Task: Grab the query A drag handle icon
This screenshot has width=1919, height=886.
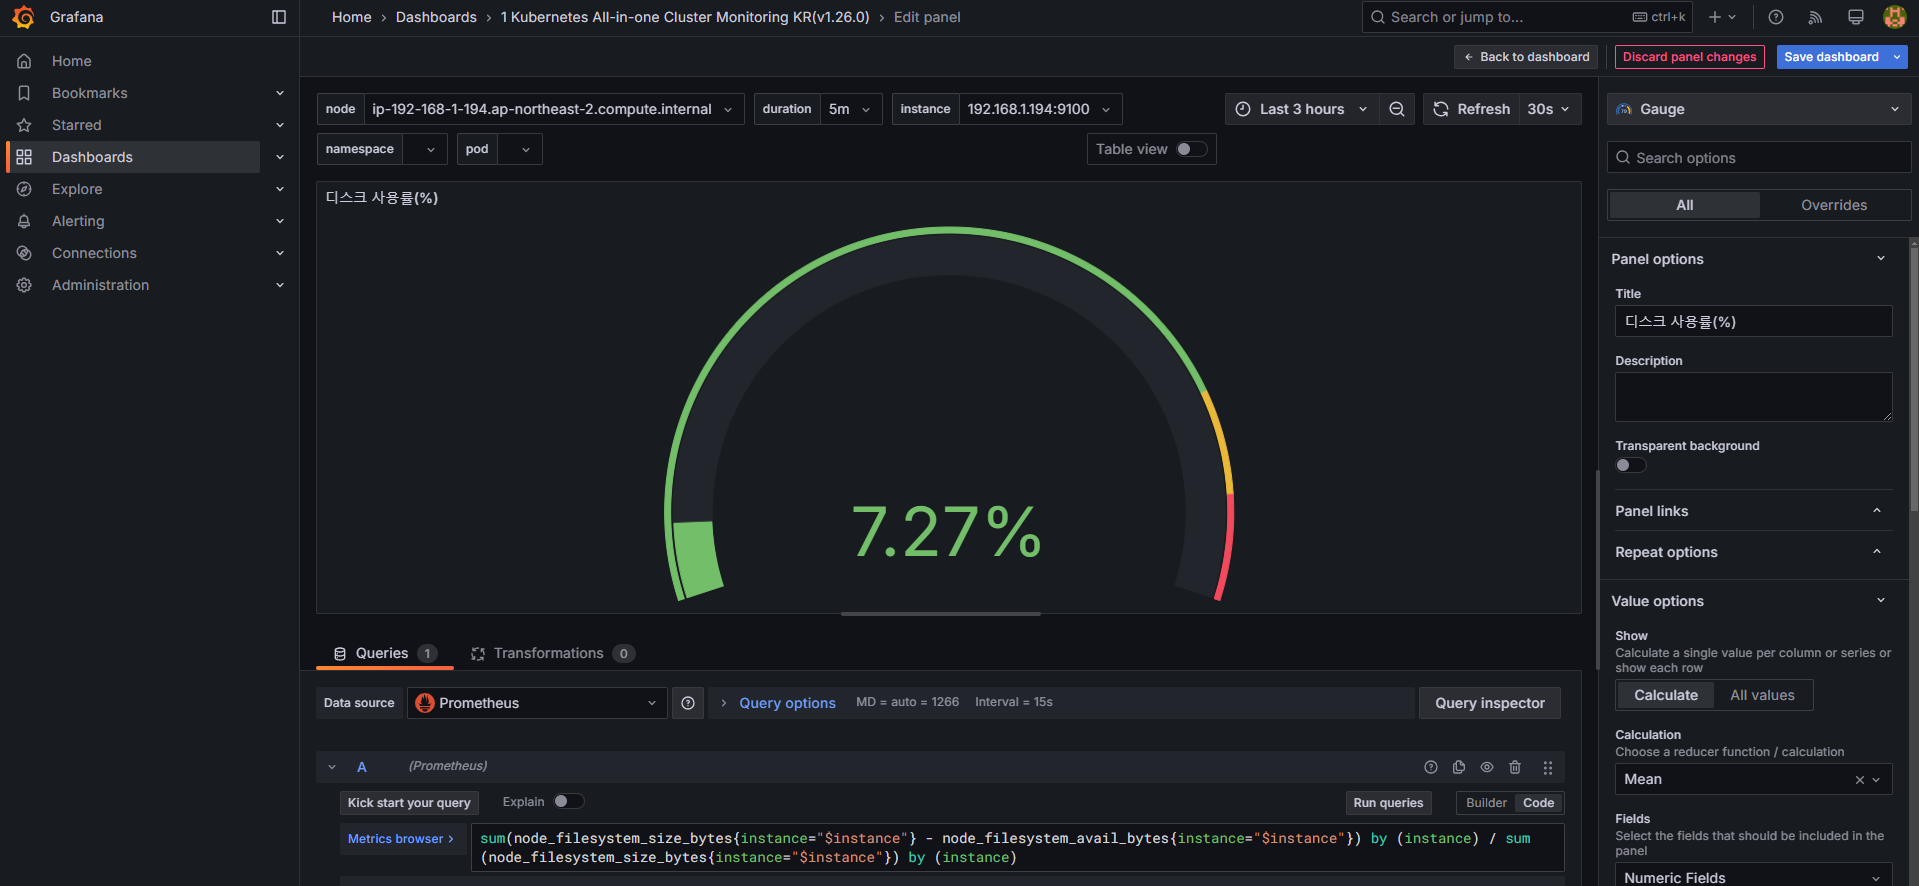Action: coord(1547,767)
